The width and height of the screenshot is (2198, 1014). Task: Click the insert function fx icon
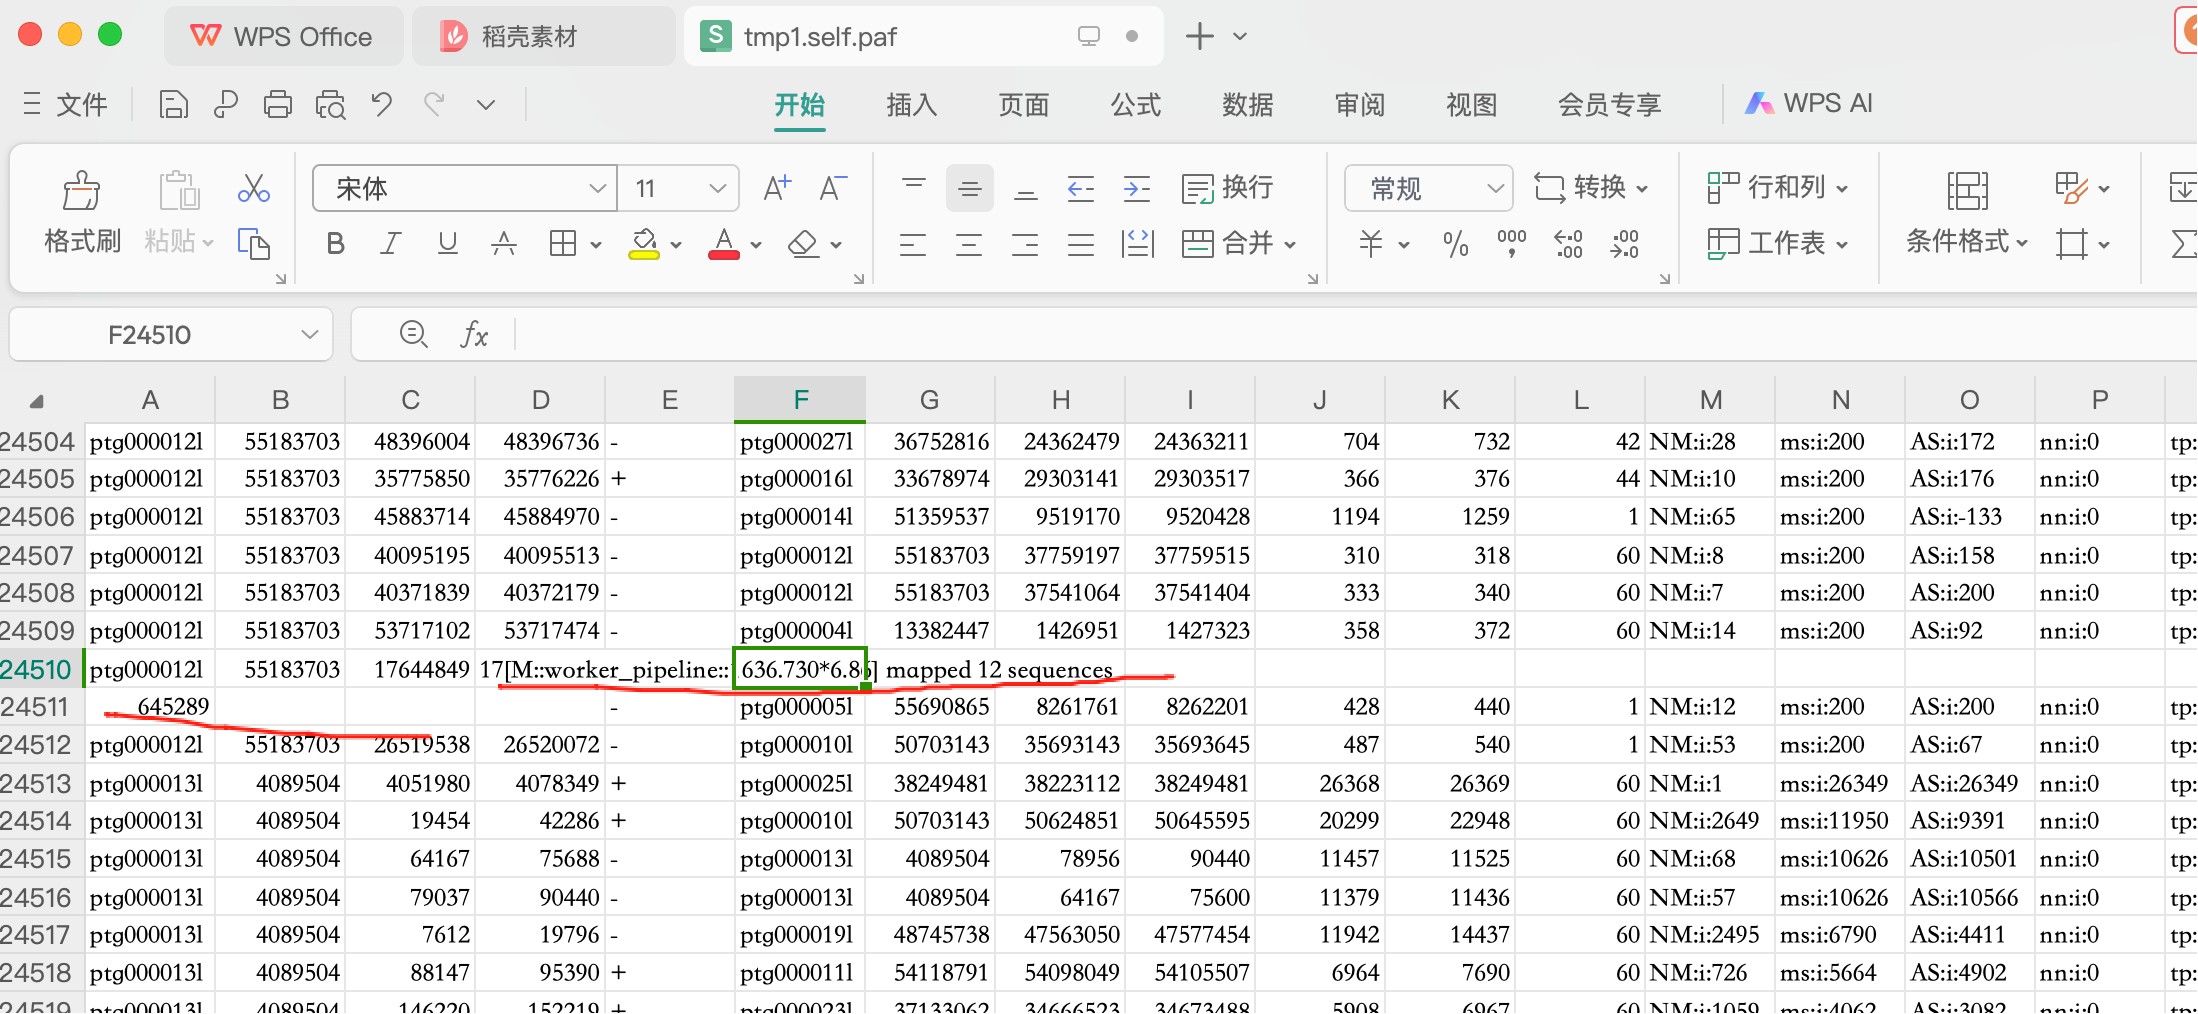coord(474,335)
